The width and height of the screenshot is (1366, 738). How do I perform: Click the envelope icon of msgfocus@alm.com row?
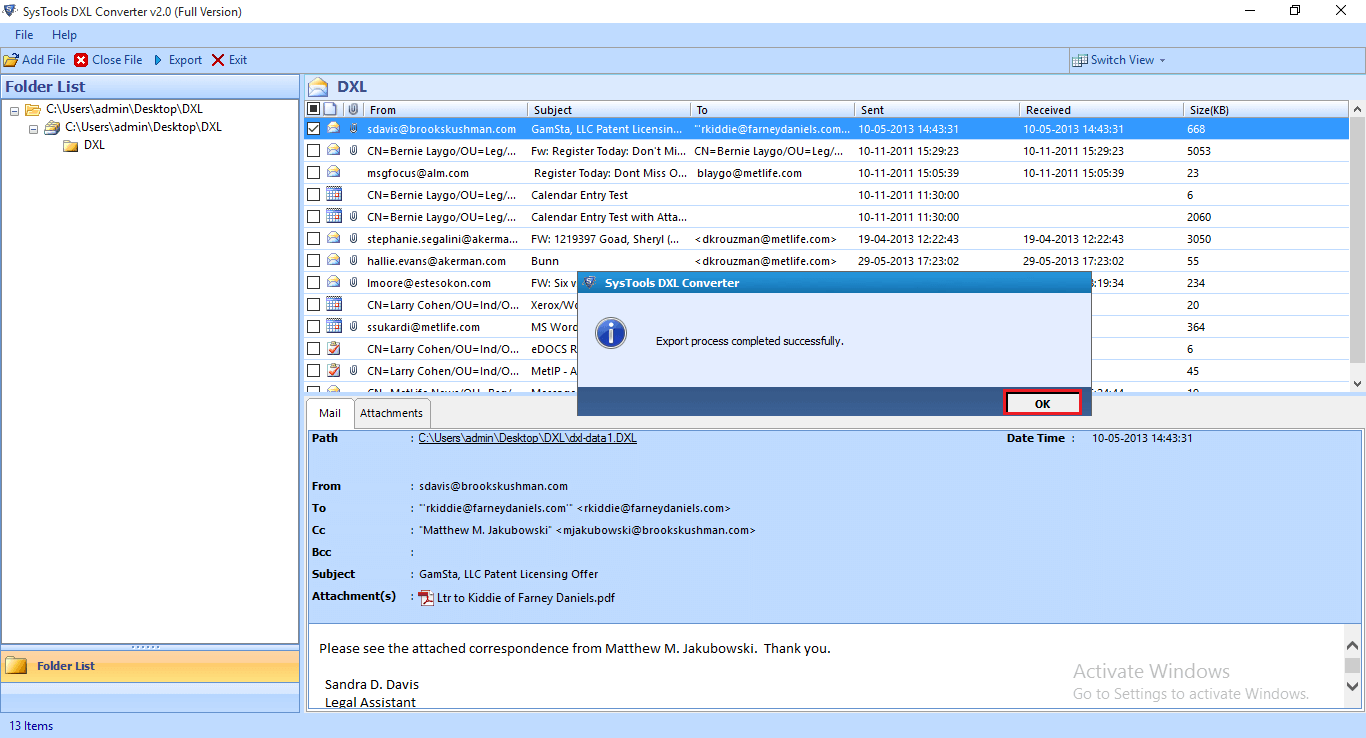click(x=333, y=172)
